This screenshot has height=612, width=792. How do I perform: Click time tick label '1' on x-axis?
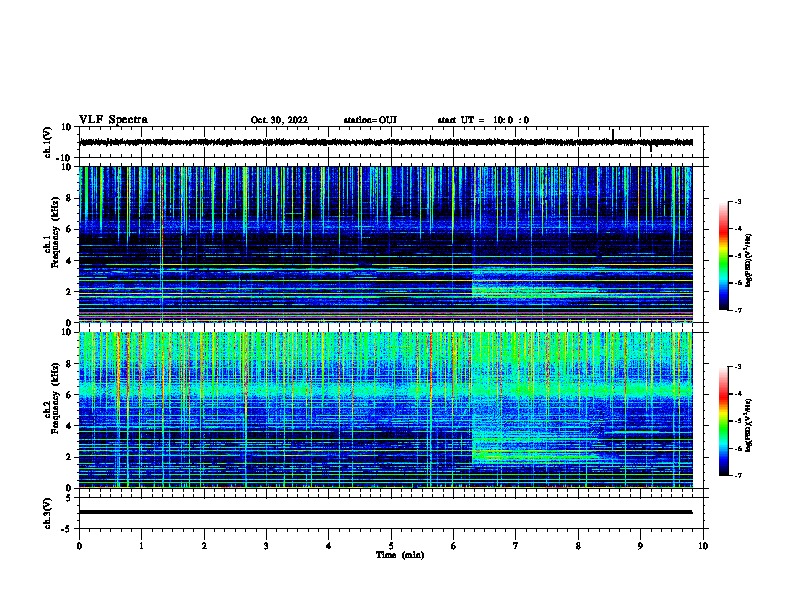pyautogui.click(x=141, y=546)
